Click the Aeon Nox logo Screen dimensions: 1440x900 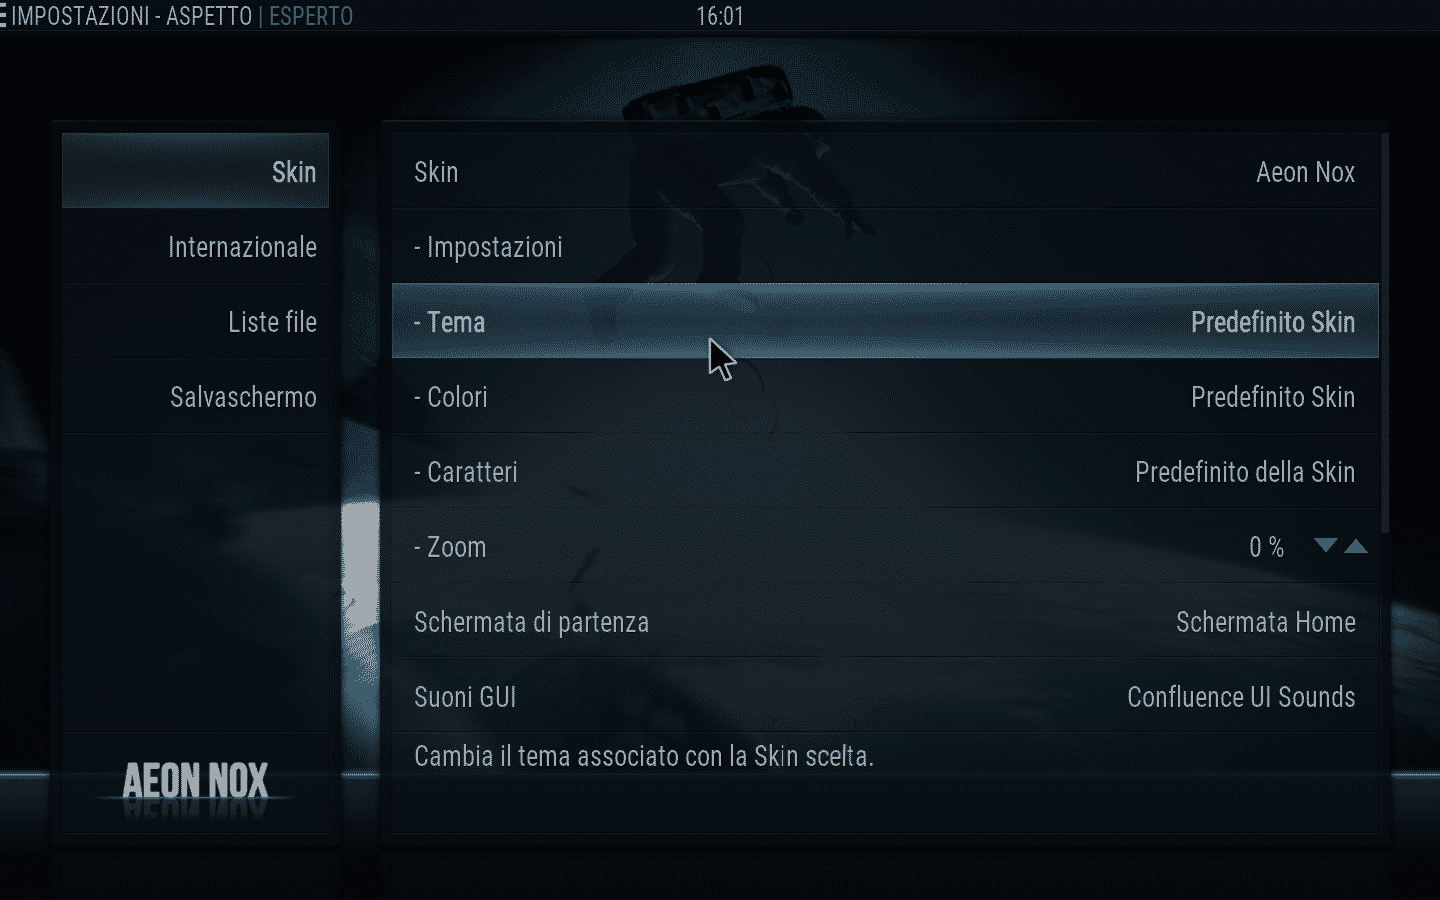click(196, 782)
